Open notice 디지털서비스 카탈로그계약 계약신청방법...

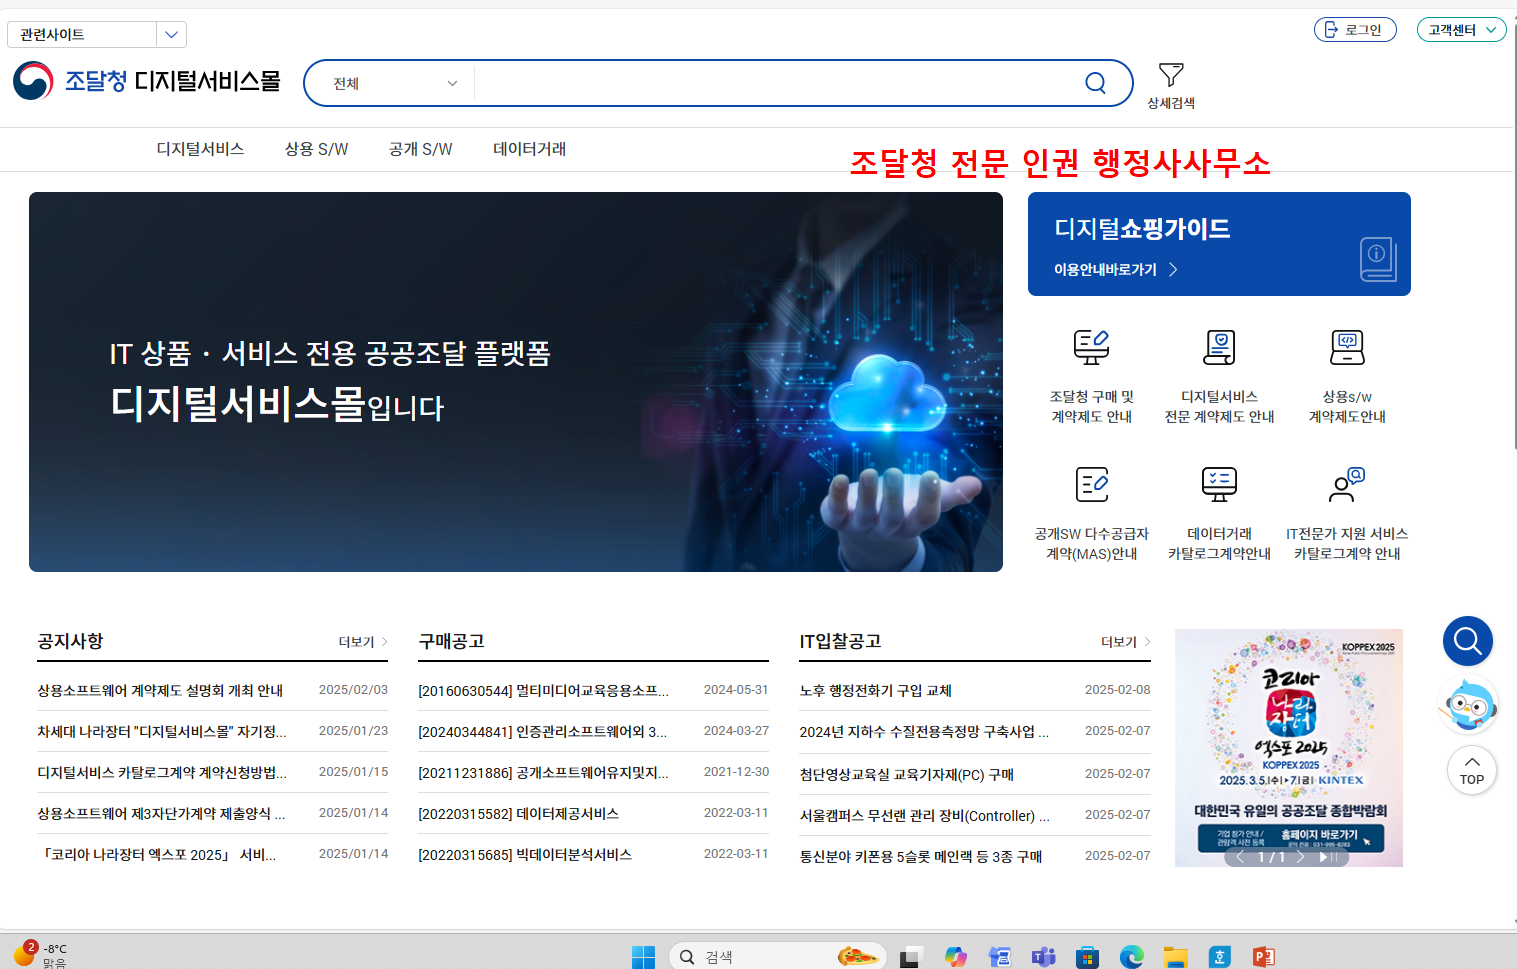[x=162, y=773]
